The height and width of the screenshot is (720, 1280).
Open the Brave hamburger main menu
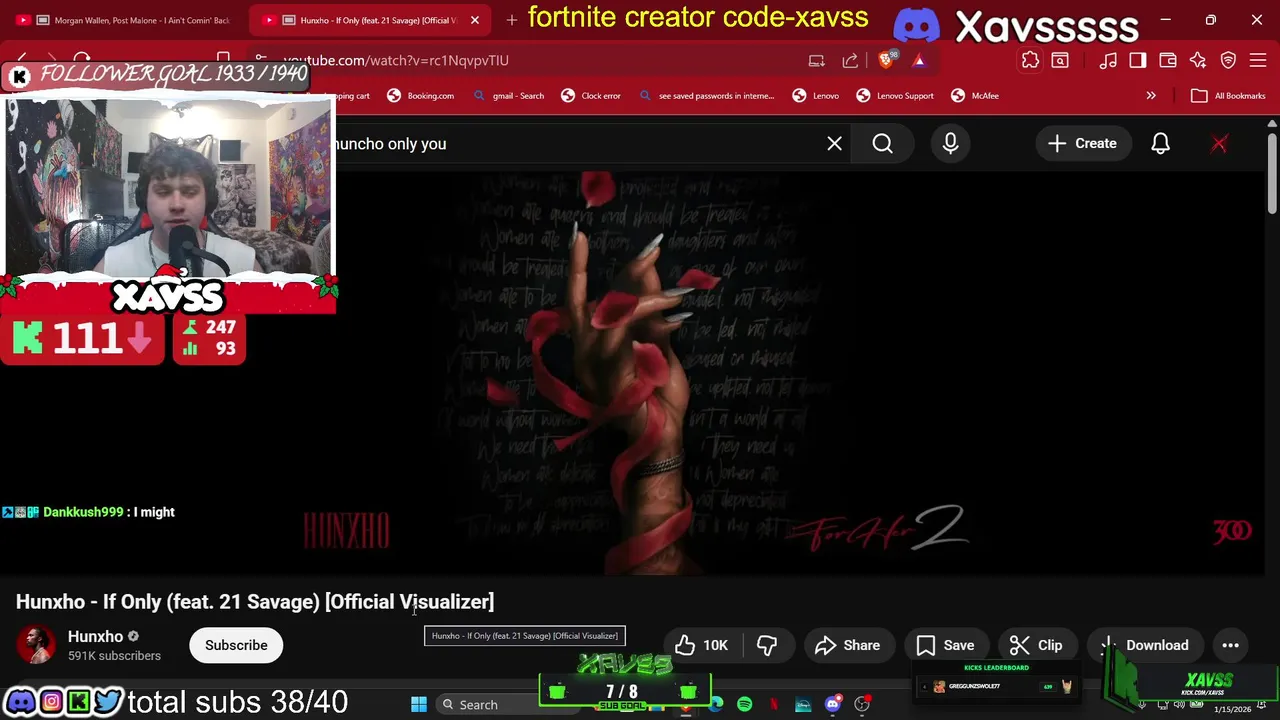[x=1258, y=61]
